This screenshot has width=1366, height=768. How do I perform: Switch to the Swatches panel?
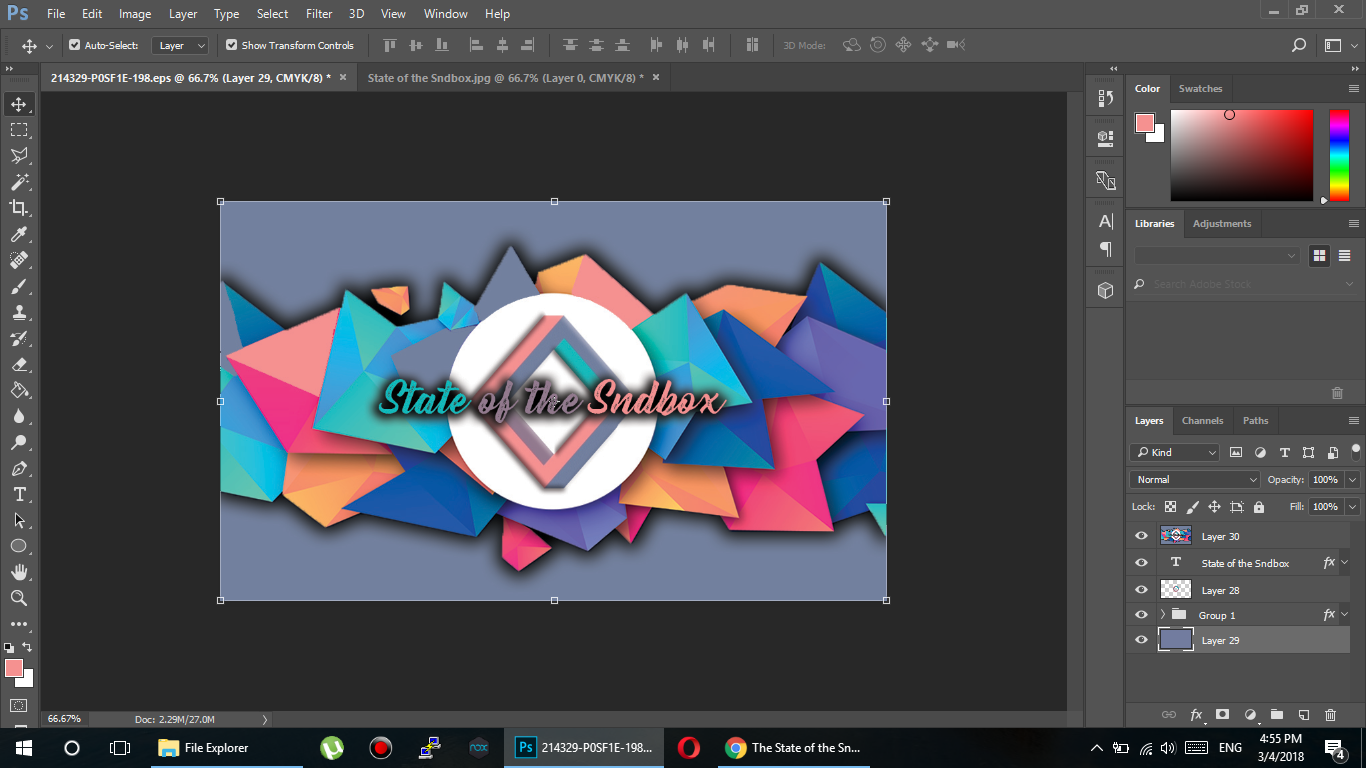pyautogui.click(x=1200, y=88)
